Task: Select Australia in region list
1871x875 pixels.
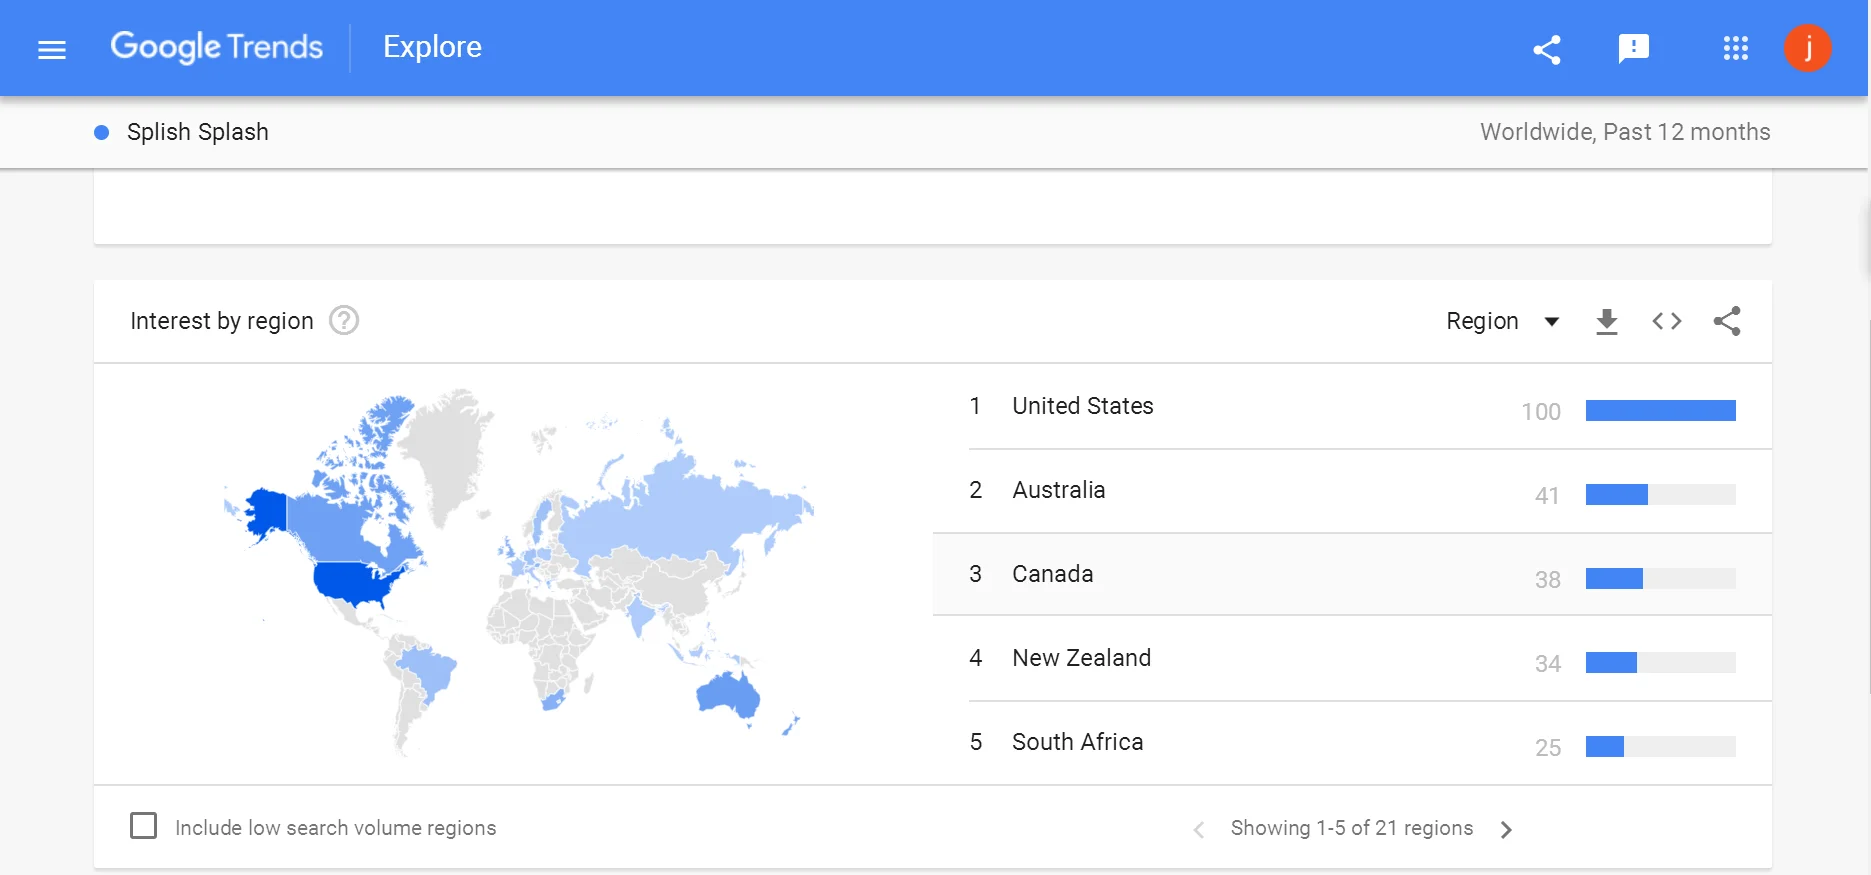Action: (x=1058, y=490)
